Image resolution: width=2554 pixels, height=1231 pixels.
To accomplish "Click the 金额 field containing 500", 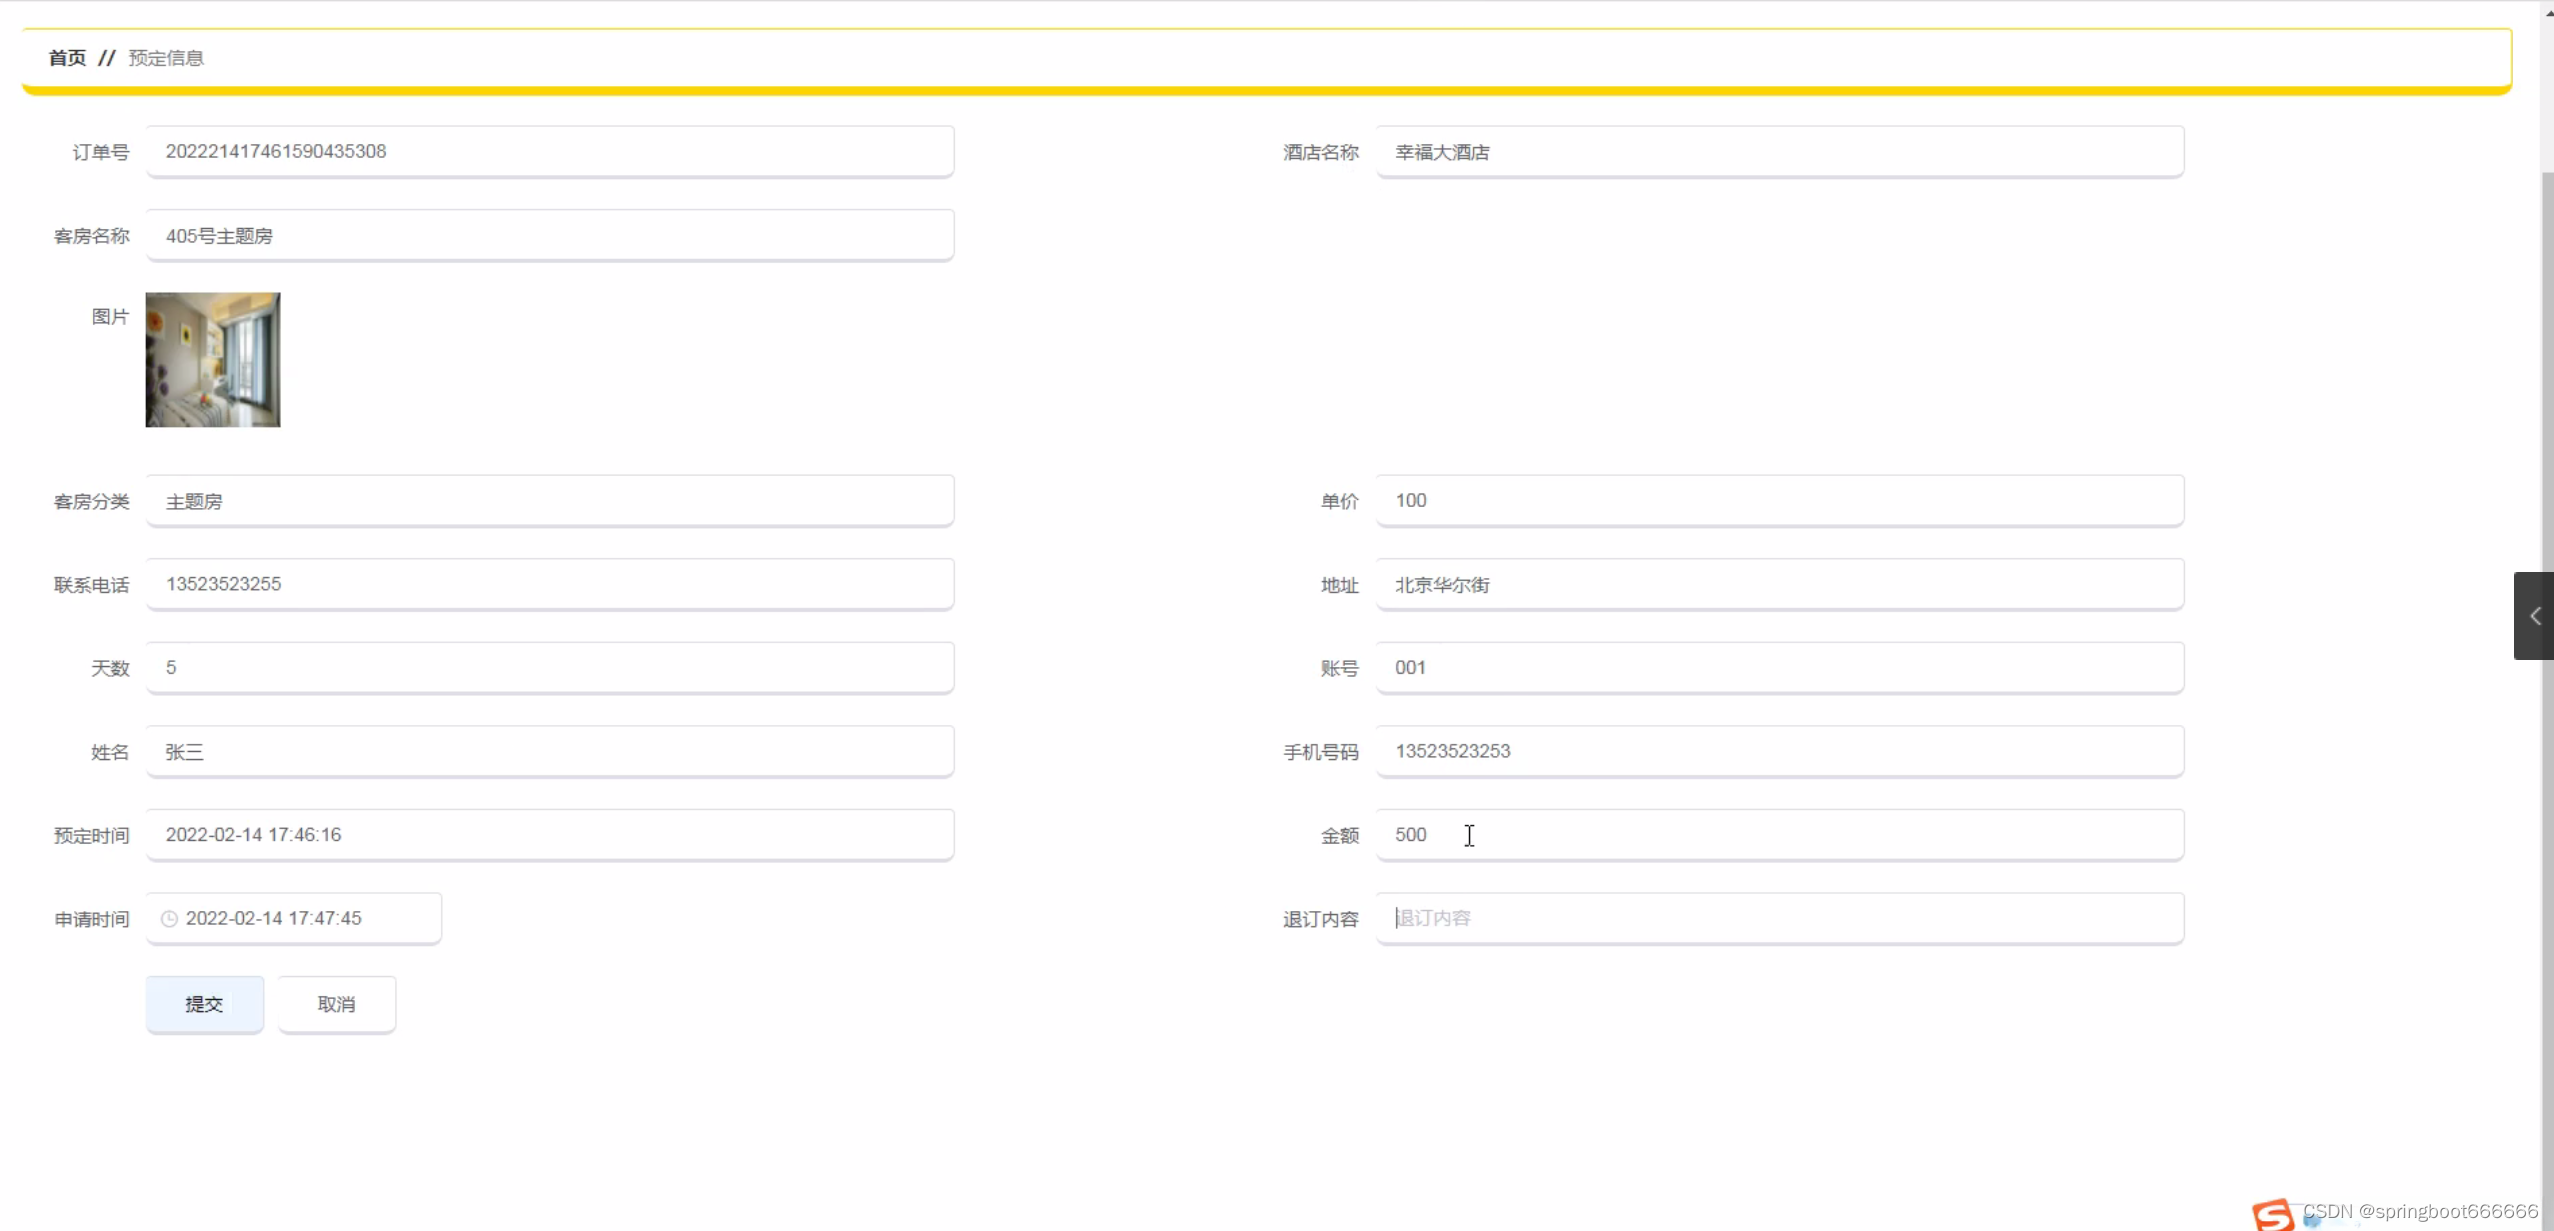I will (x=1778, y=835).
